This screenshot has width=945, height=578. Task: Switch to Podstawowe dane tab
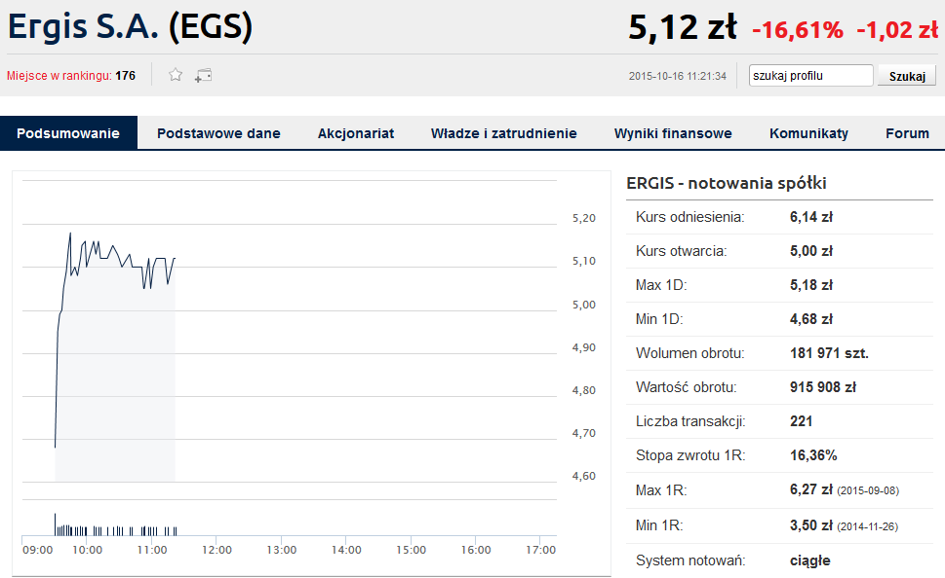pos(219,133)
